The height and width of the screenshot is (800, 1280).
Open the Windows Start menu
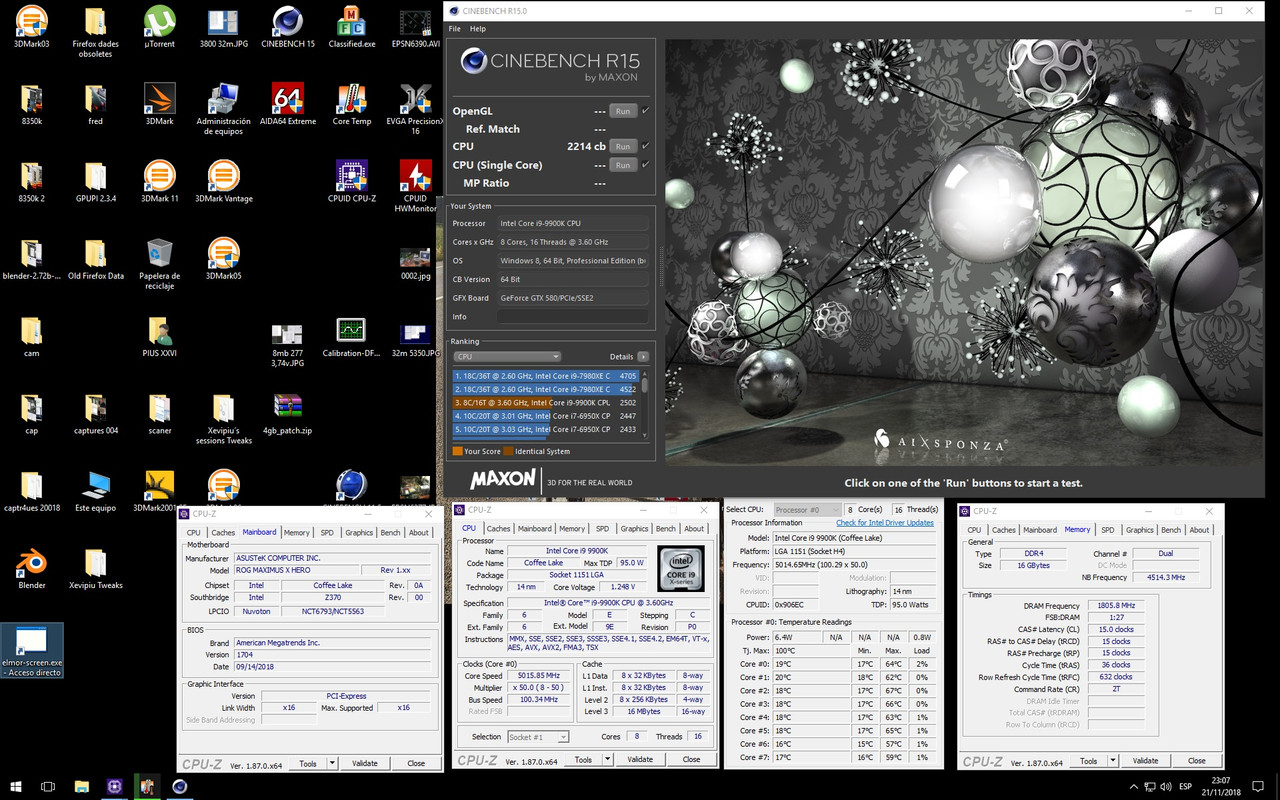click(x=15, y=787)
